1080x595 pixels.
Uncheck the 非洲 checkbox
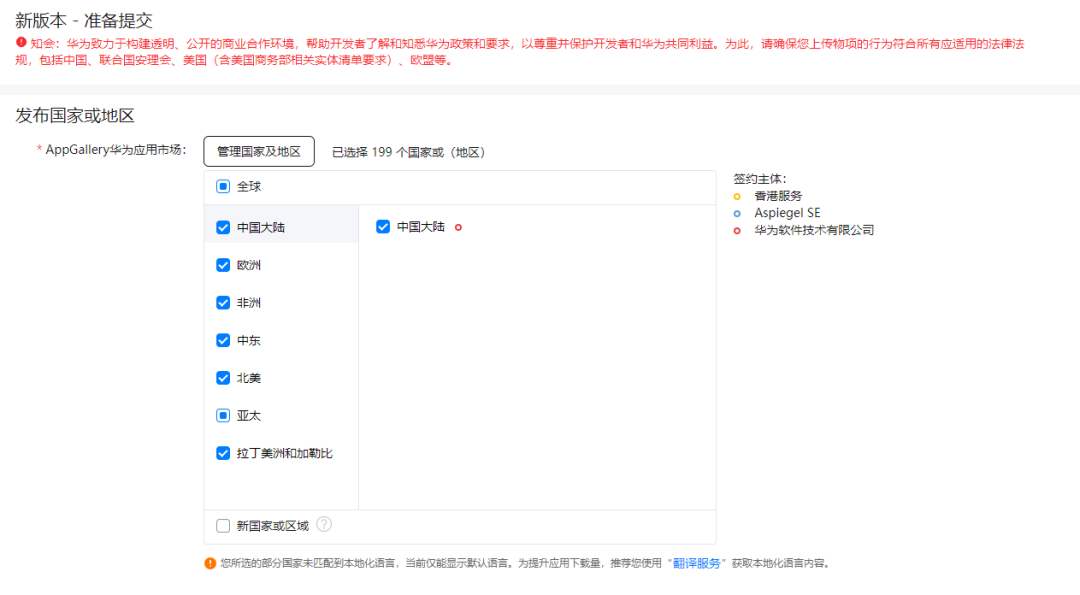pos(223,303)
